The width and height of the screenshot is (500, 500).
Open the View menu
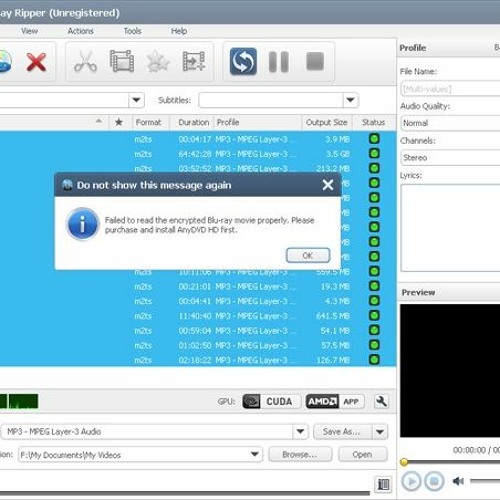[29, 31]
